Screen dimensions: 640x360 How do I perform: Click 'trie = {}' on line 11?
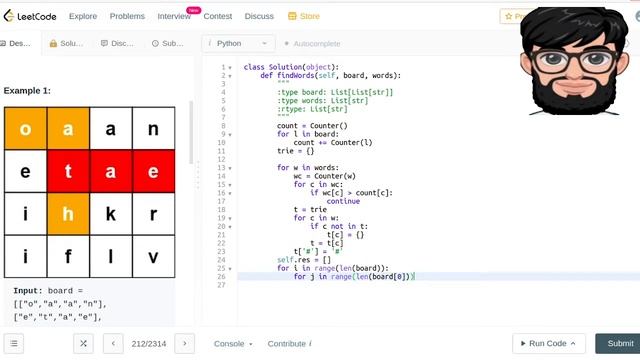tap(296, 151)
